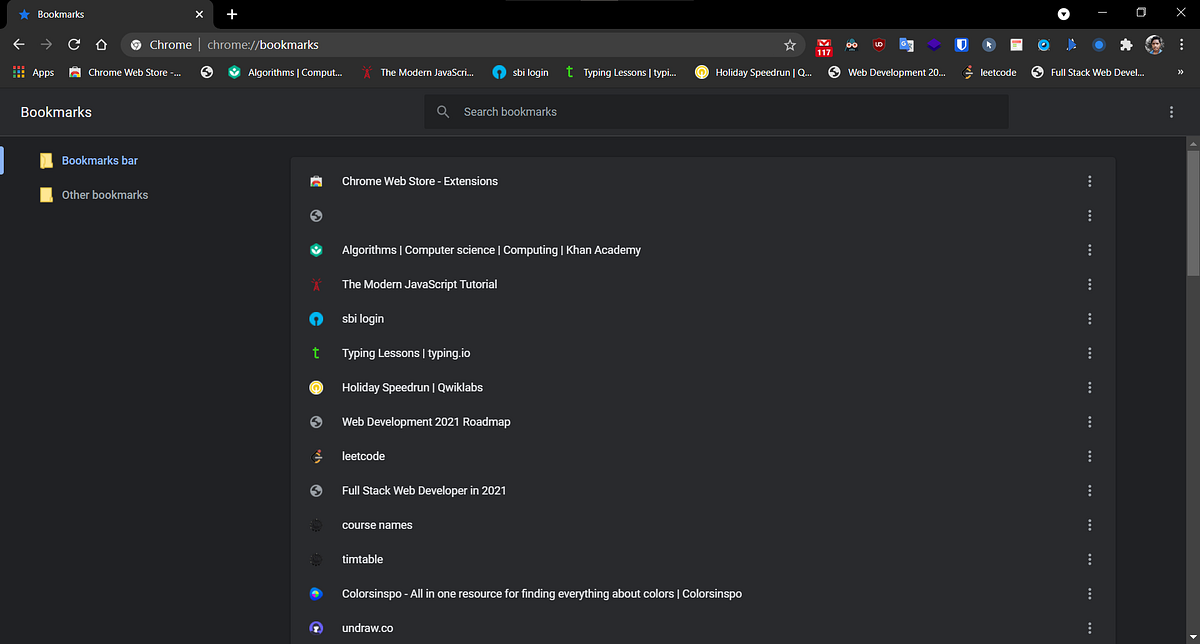Open the Bitwarden extension icon
The image size is (1200, 644).
point(961,45)
